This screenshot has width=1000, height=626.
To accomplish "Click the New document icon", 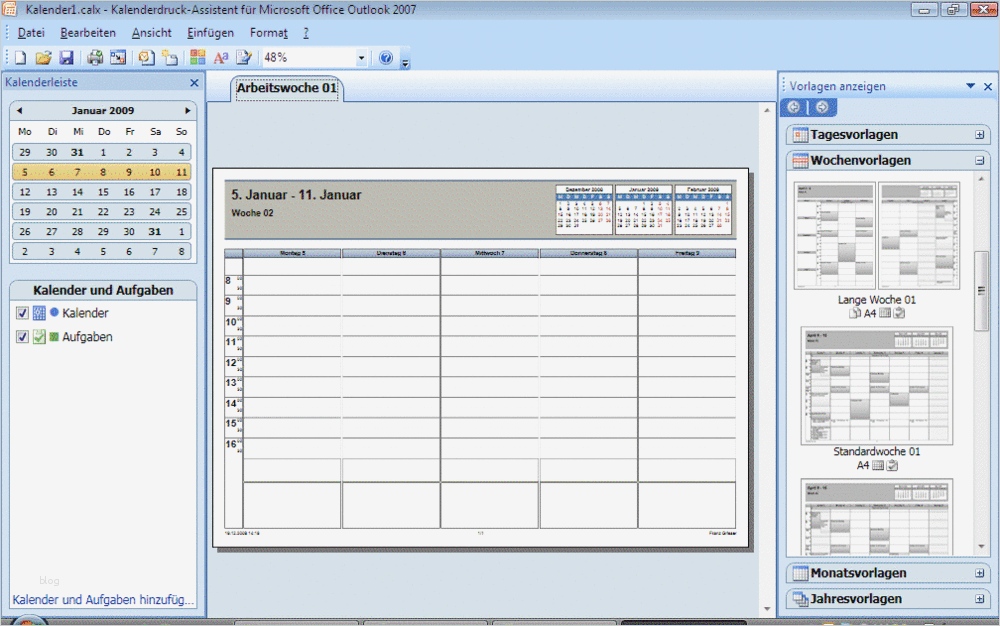I will click(21, 57).
